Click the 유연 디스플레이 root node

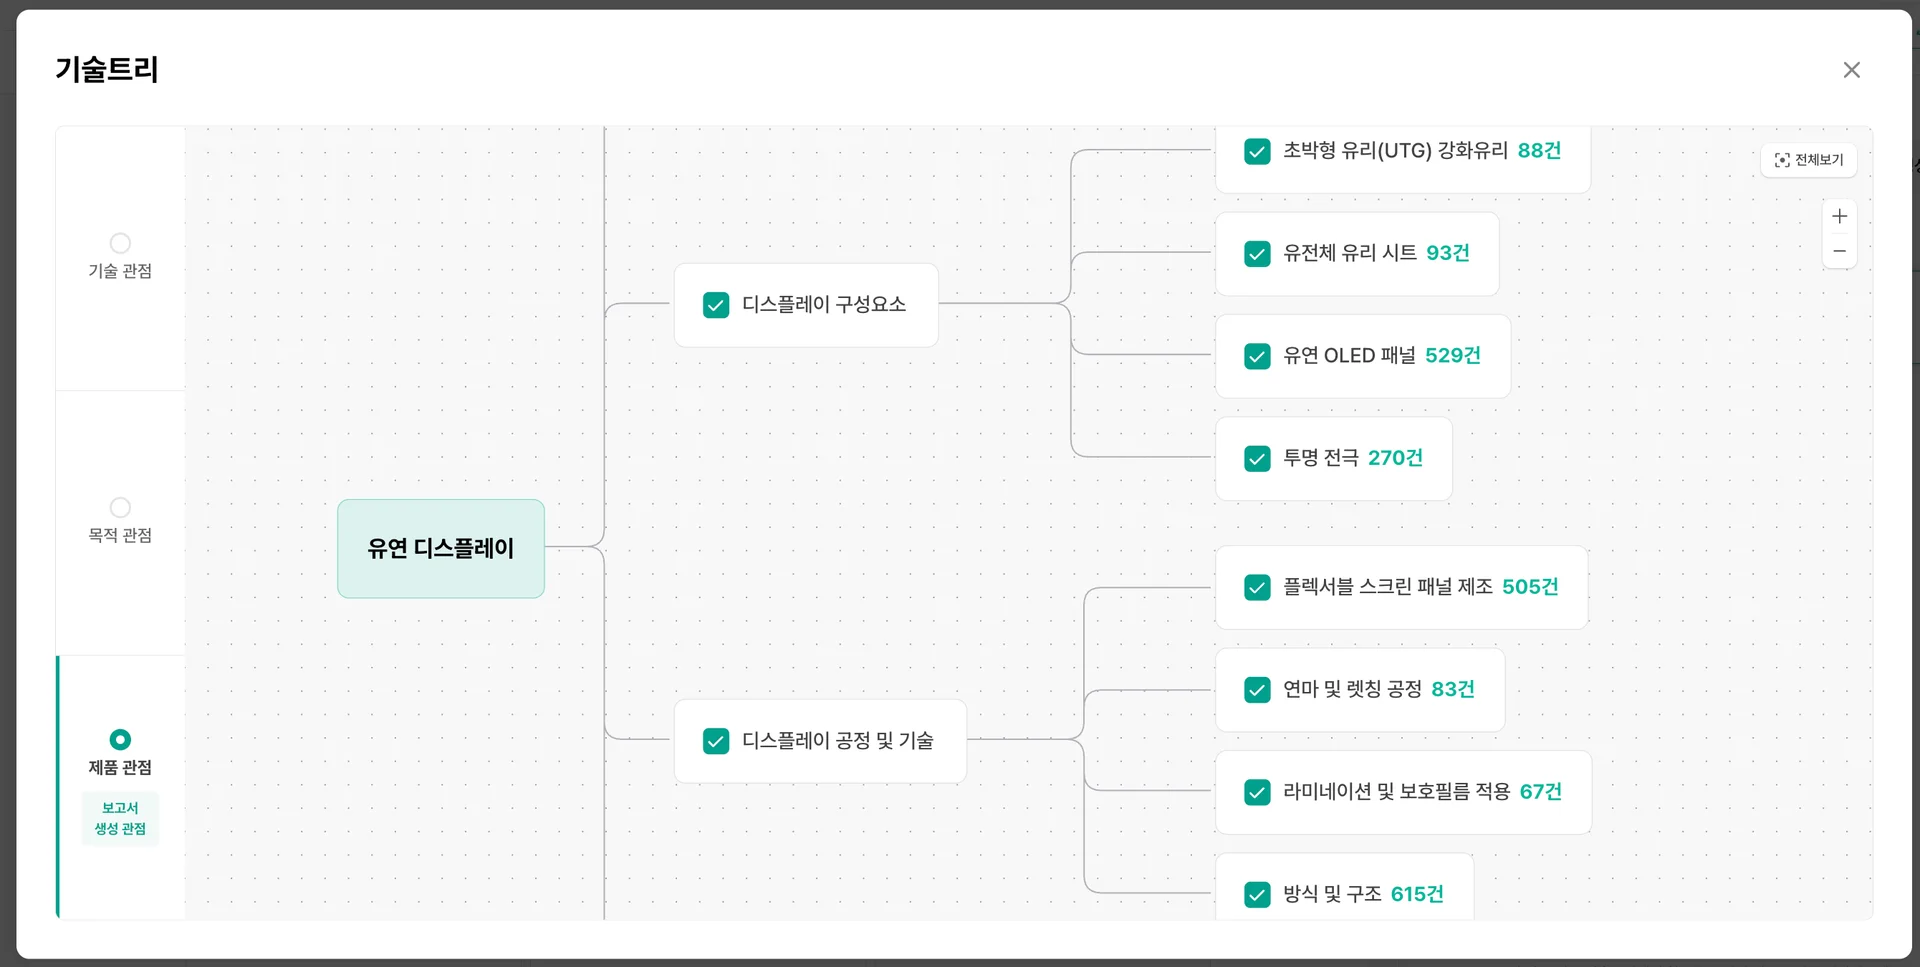(x=440, y=548)
